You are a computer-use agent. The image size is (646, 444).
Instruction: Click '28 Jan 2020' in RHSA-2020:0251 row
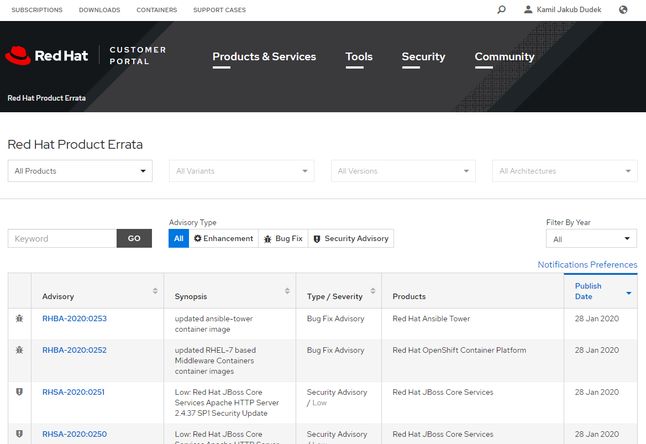point(597,392)
